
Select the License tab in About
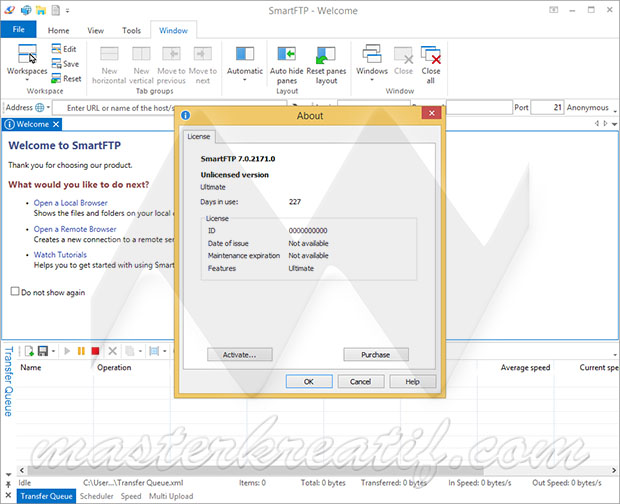[198, 137]
